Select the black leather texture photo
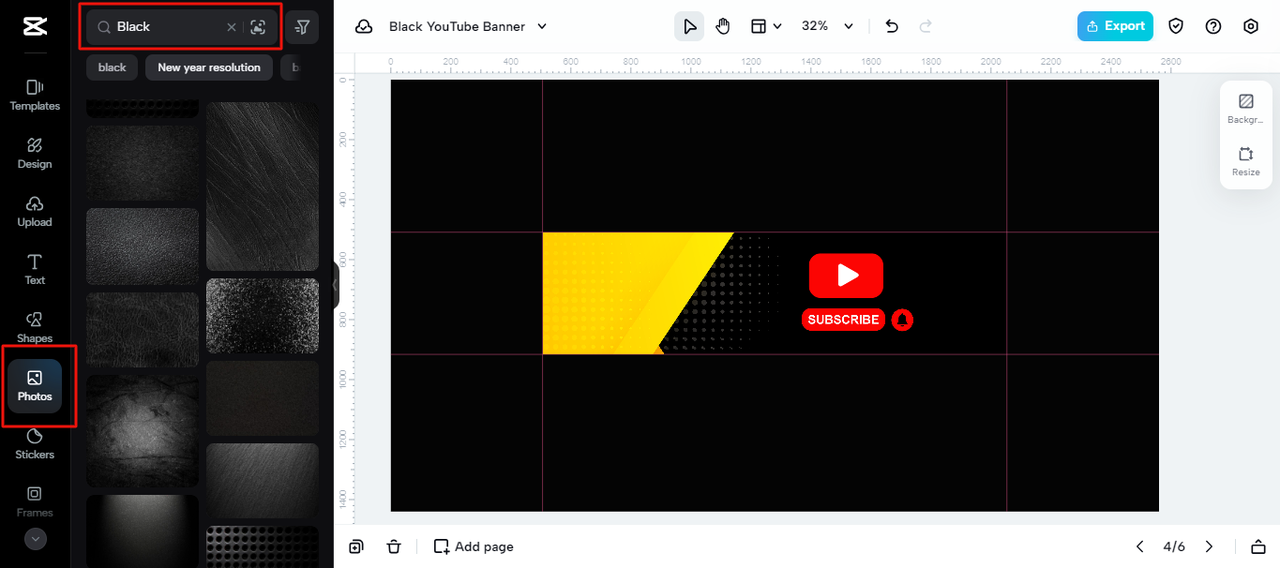The width and height of the screenshot is (1280, 568). (142, 246)
